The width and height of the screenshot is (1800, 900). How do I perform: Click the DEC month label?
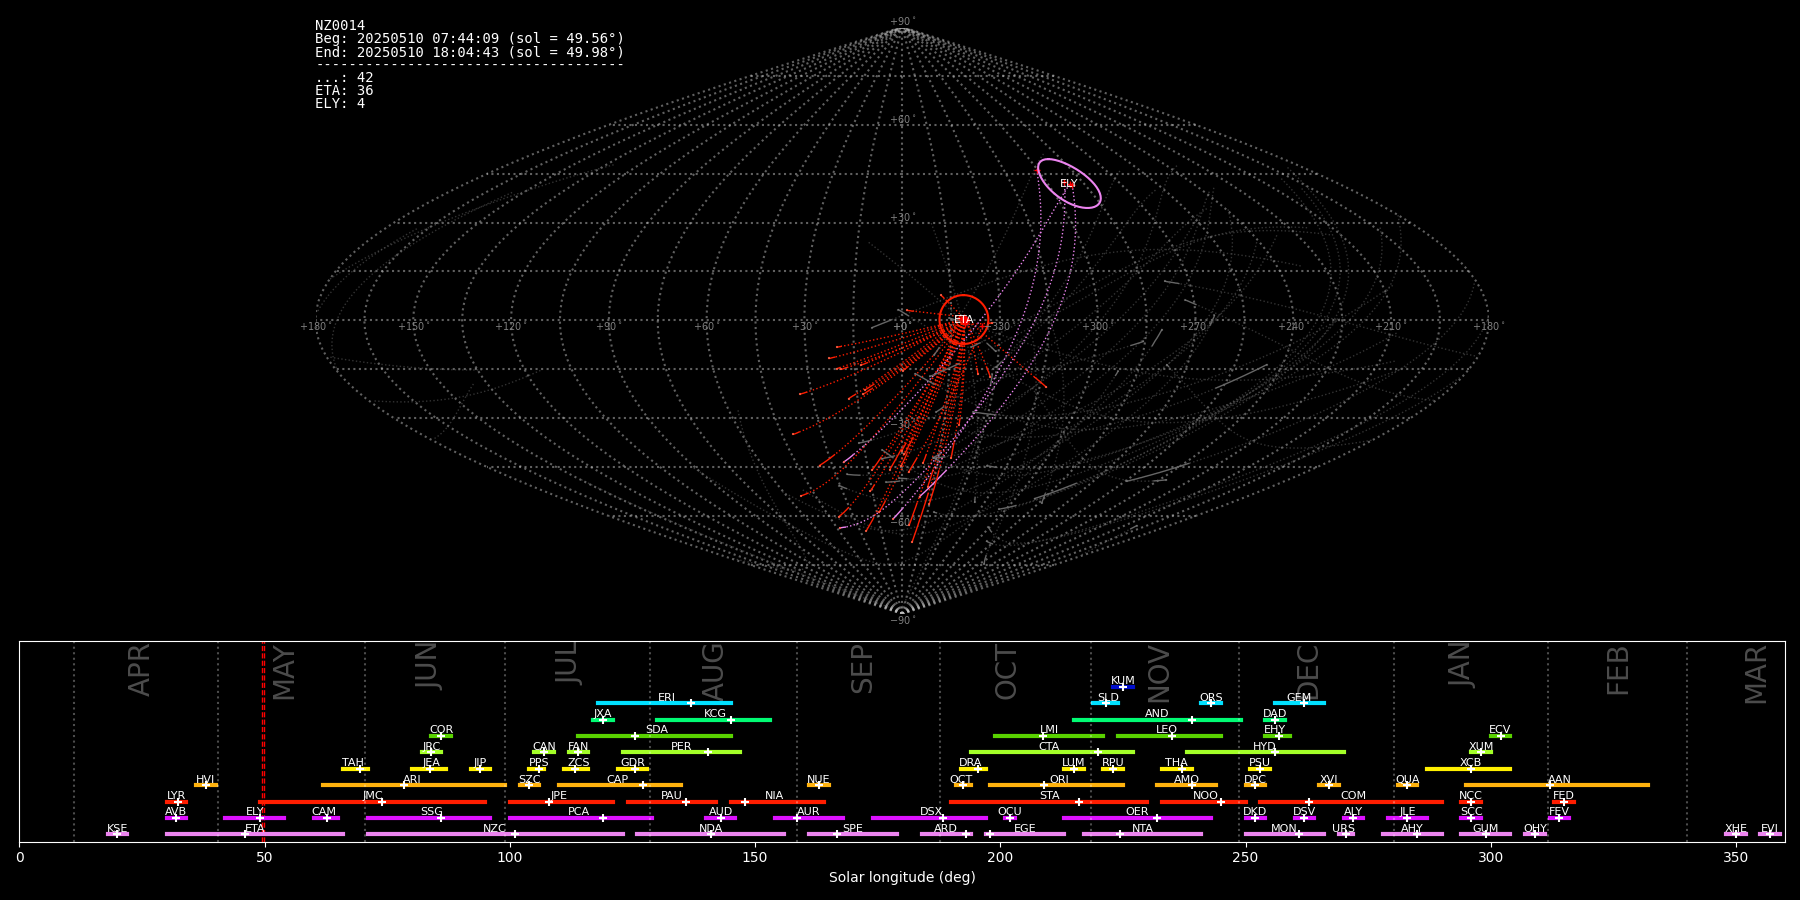(1308, 672)
